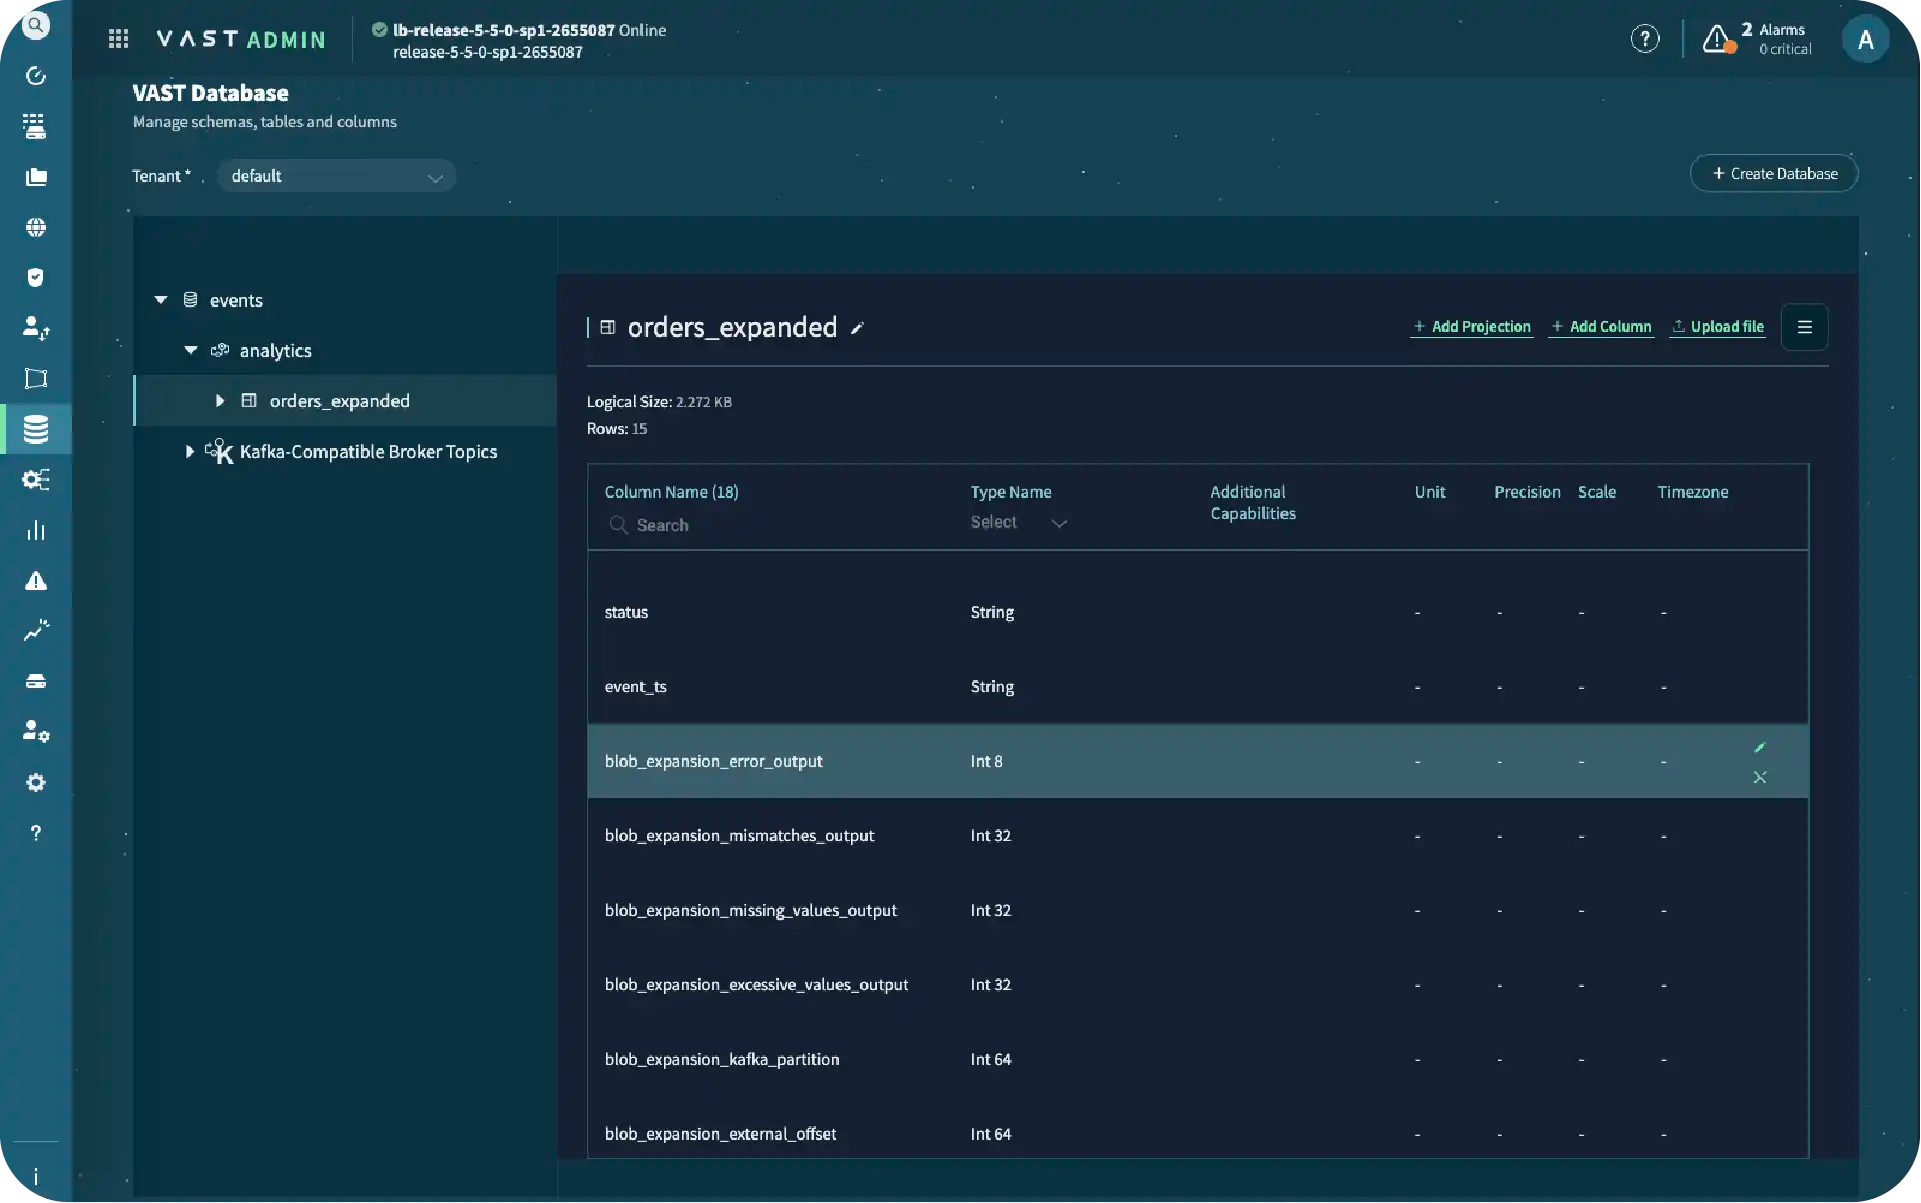Open the search icon in sidebar
Screen dimensions: 1921x1203
[x=36, y=25]
